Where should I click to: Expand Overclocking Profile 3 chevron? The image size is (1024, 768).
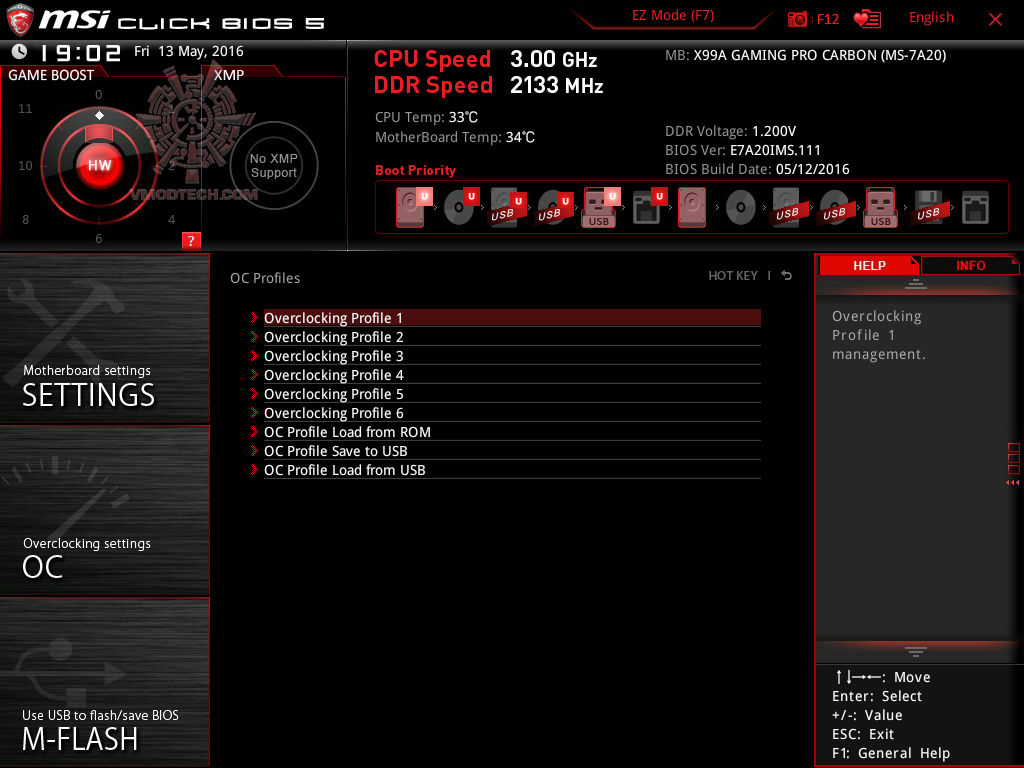coord(255,356)
